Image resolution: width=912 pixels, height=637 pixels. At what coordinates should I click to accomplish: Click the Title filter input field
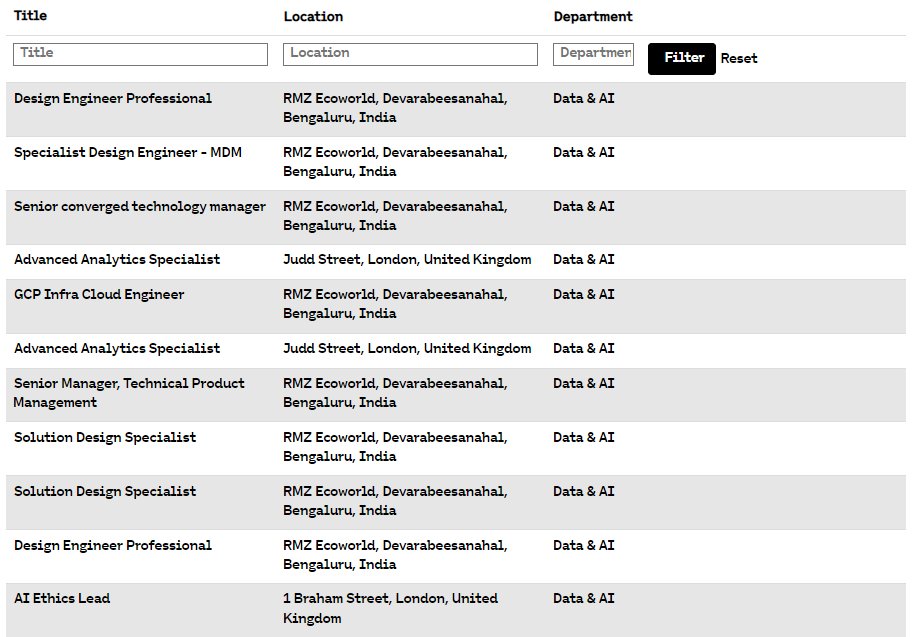(x=140, y=54)
